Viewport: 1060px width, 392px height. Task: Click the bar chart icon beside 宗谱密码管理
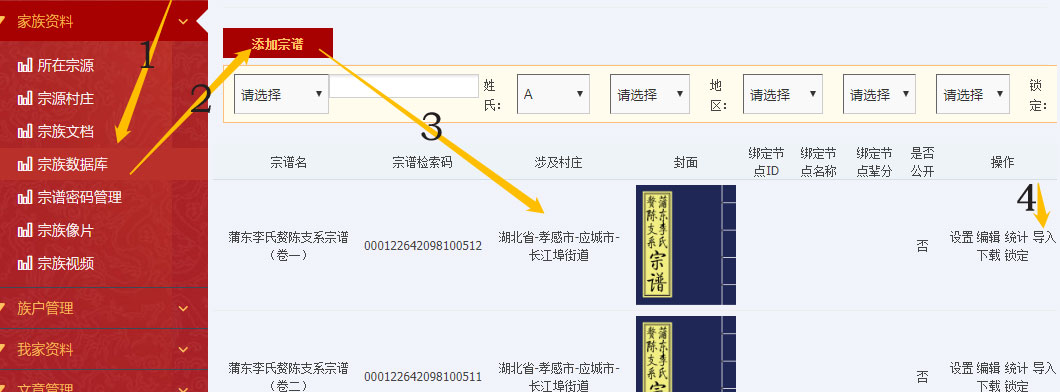click(25, 197)
